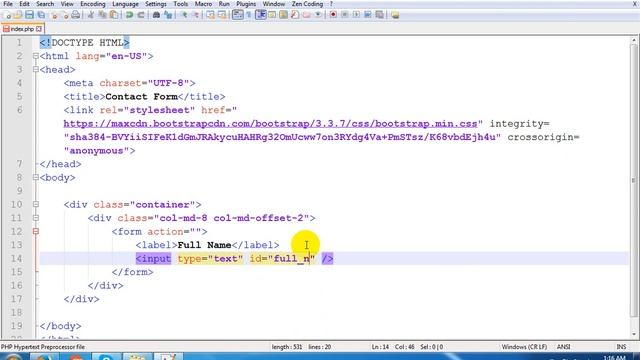Screen dimensions: 640x360
Task: Click the User Defined Language icon
Action: (271, 15)
